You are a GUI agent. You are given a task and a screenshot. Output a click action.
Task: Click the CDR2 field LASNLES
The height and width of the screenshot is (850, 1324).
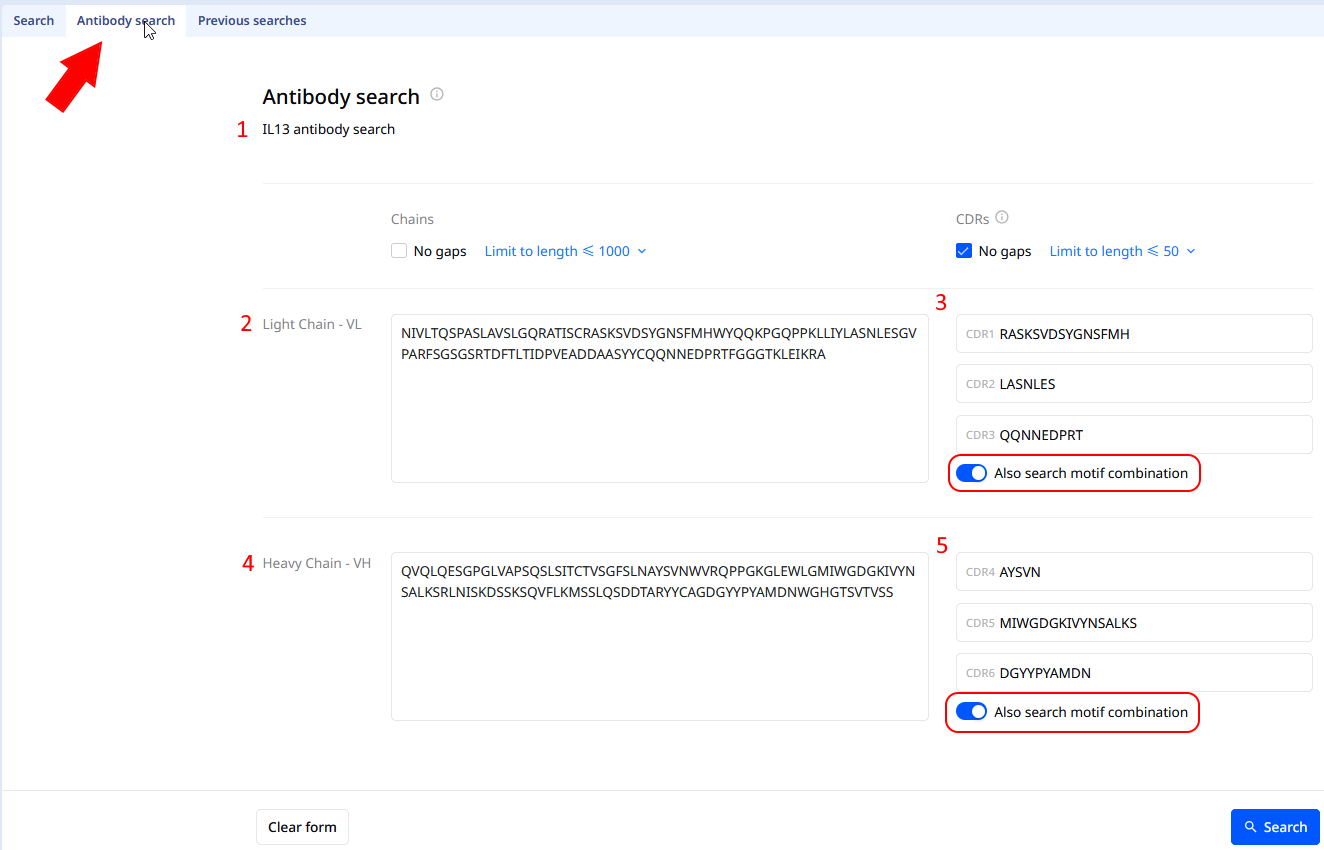[1134, 384]
